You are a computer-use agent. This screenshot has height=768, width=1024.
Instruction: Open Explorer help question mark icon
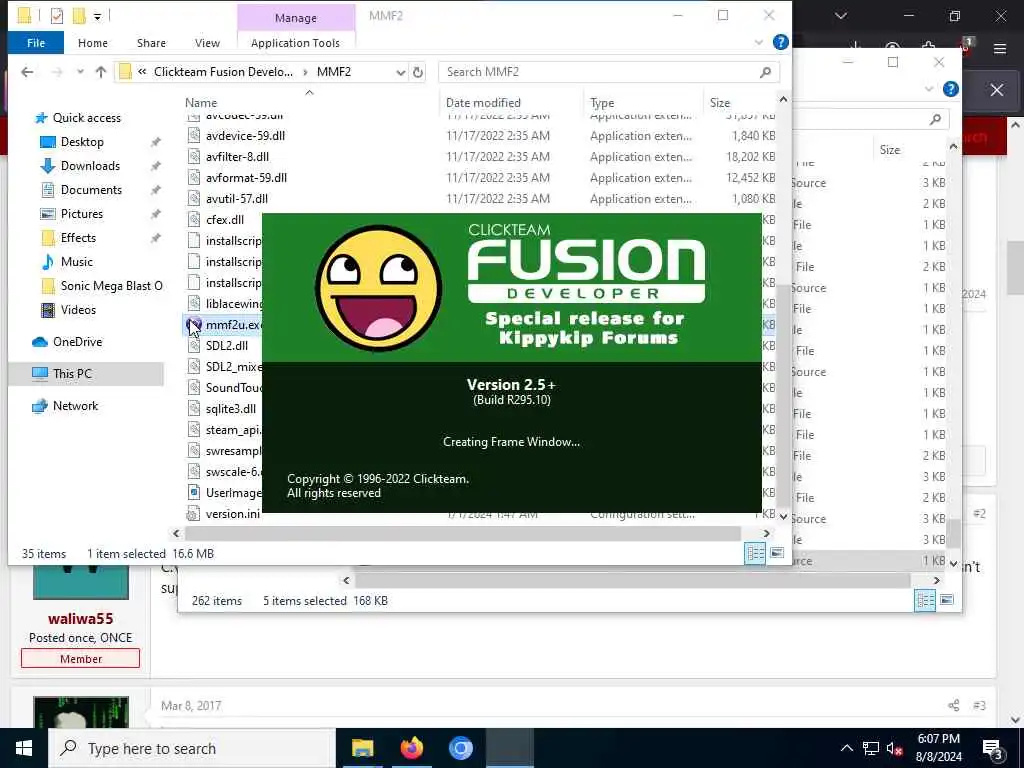coord(780,42)
